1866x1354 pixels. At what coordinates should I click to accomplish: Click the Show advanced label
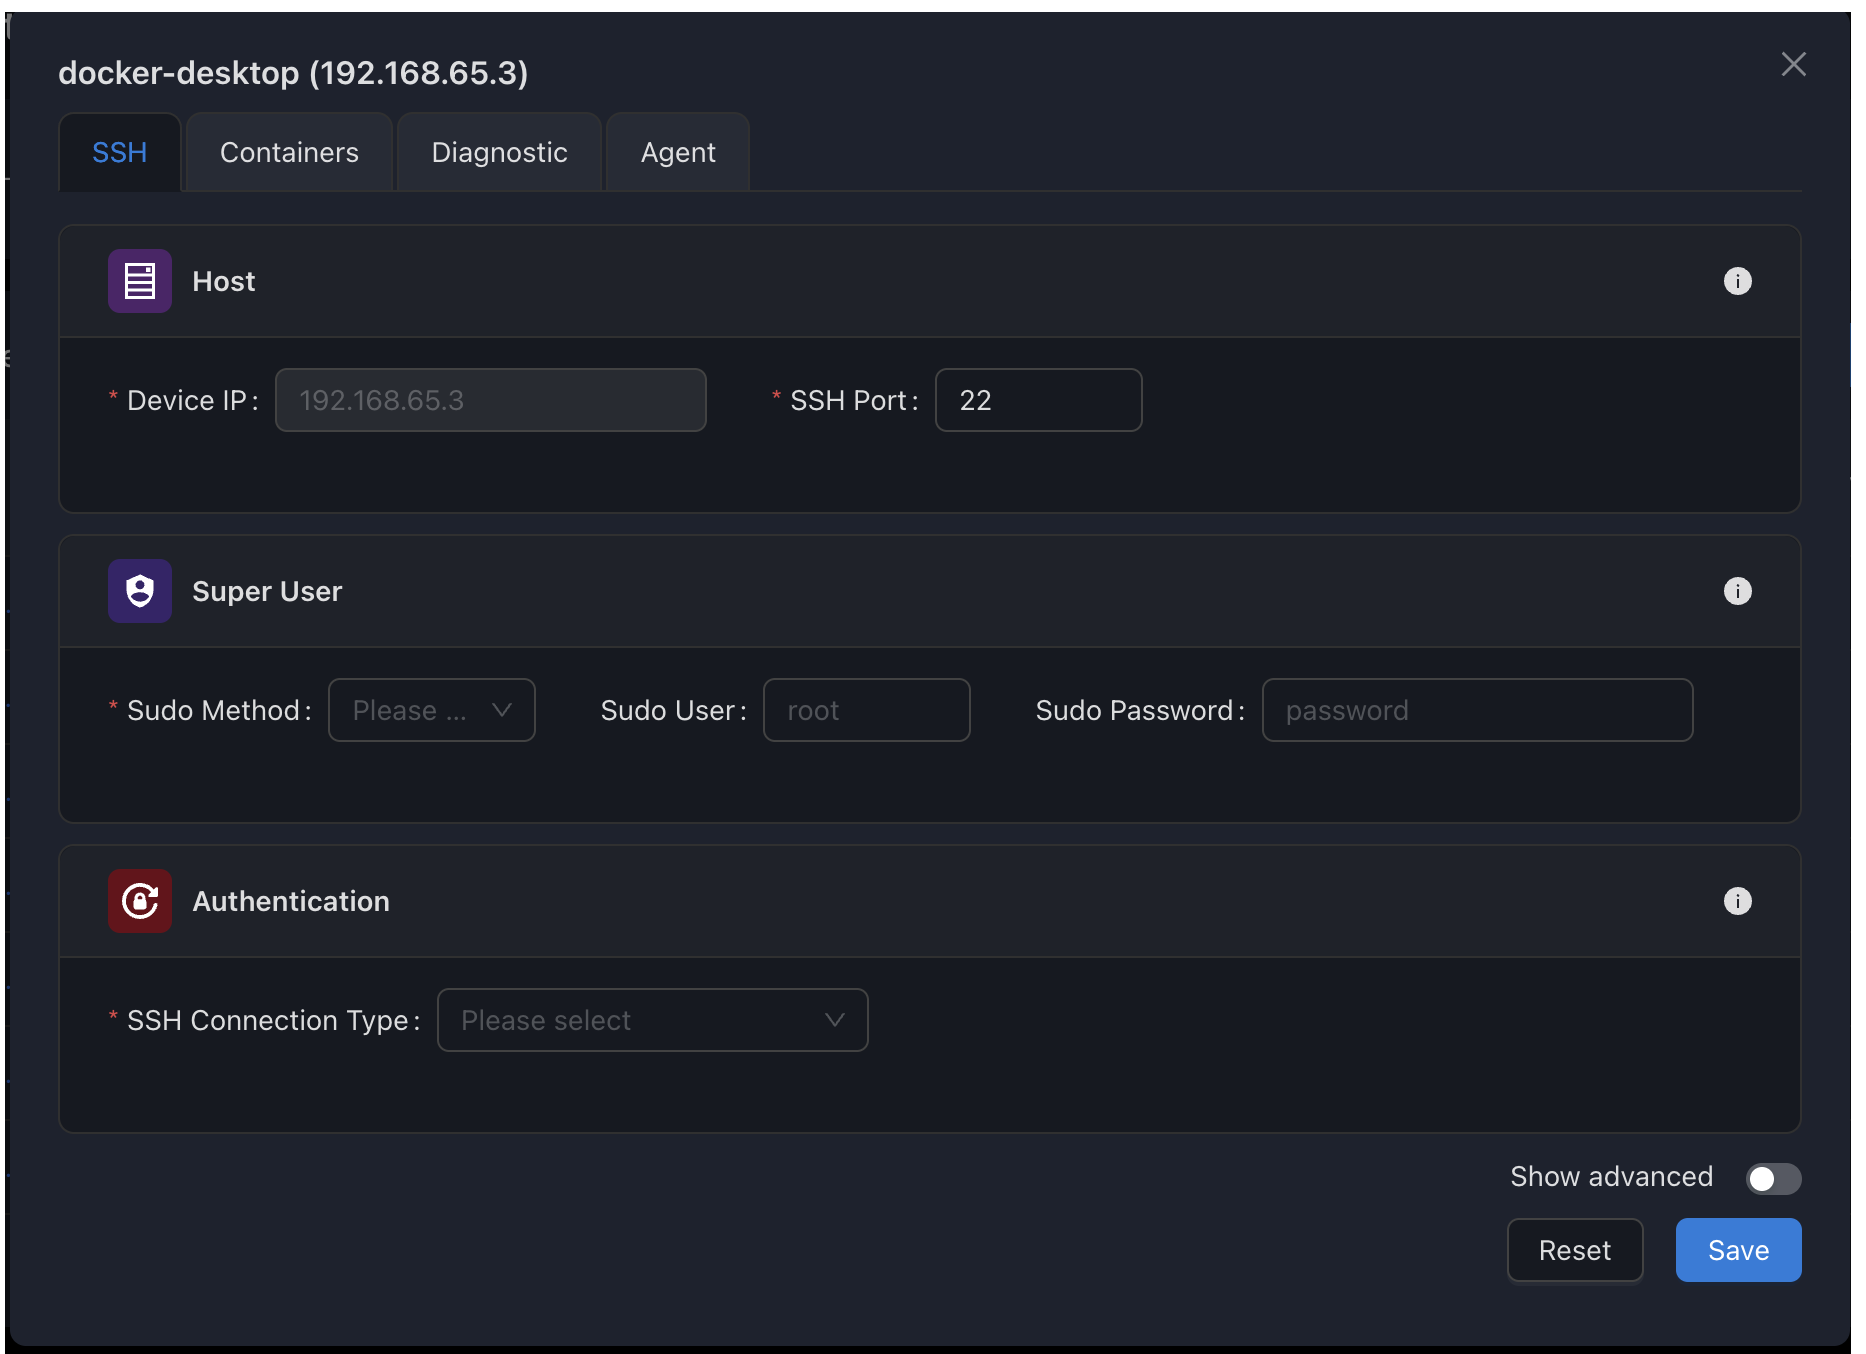(x=1612, y=1177)
